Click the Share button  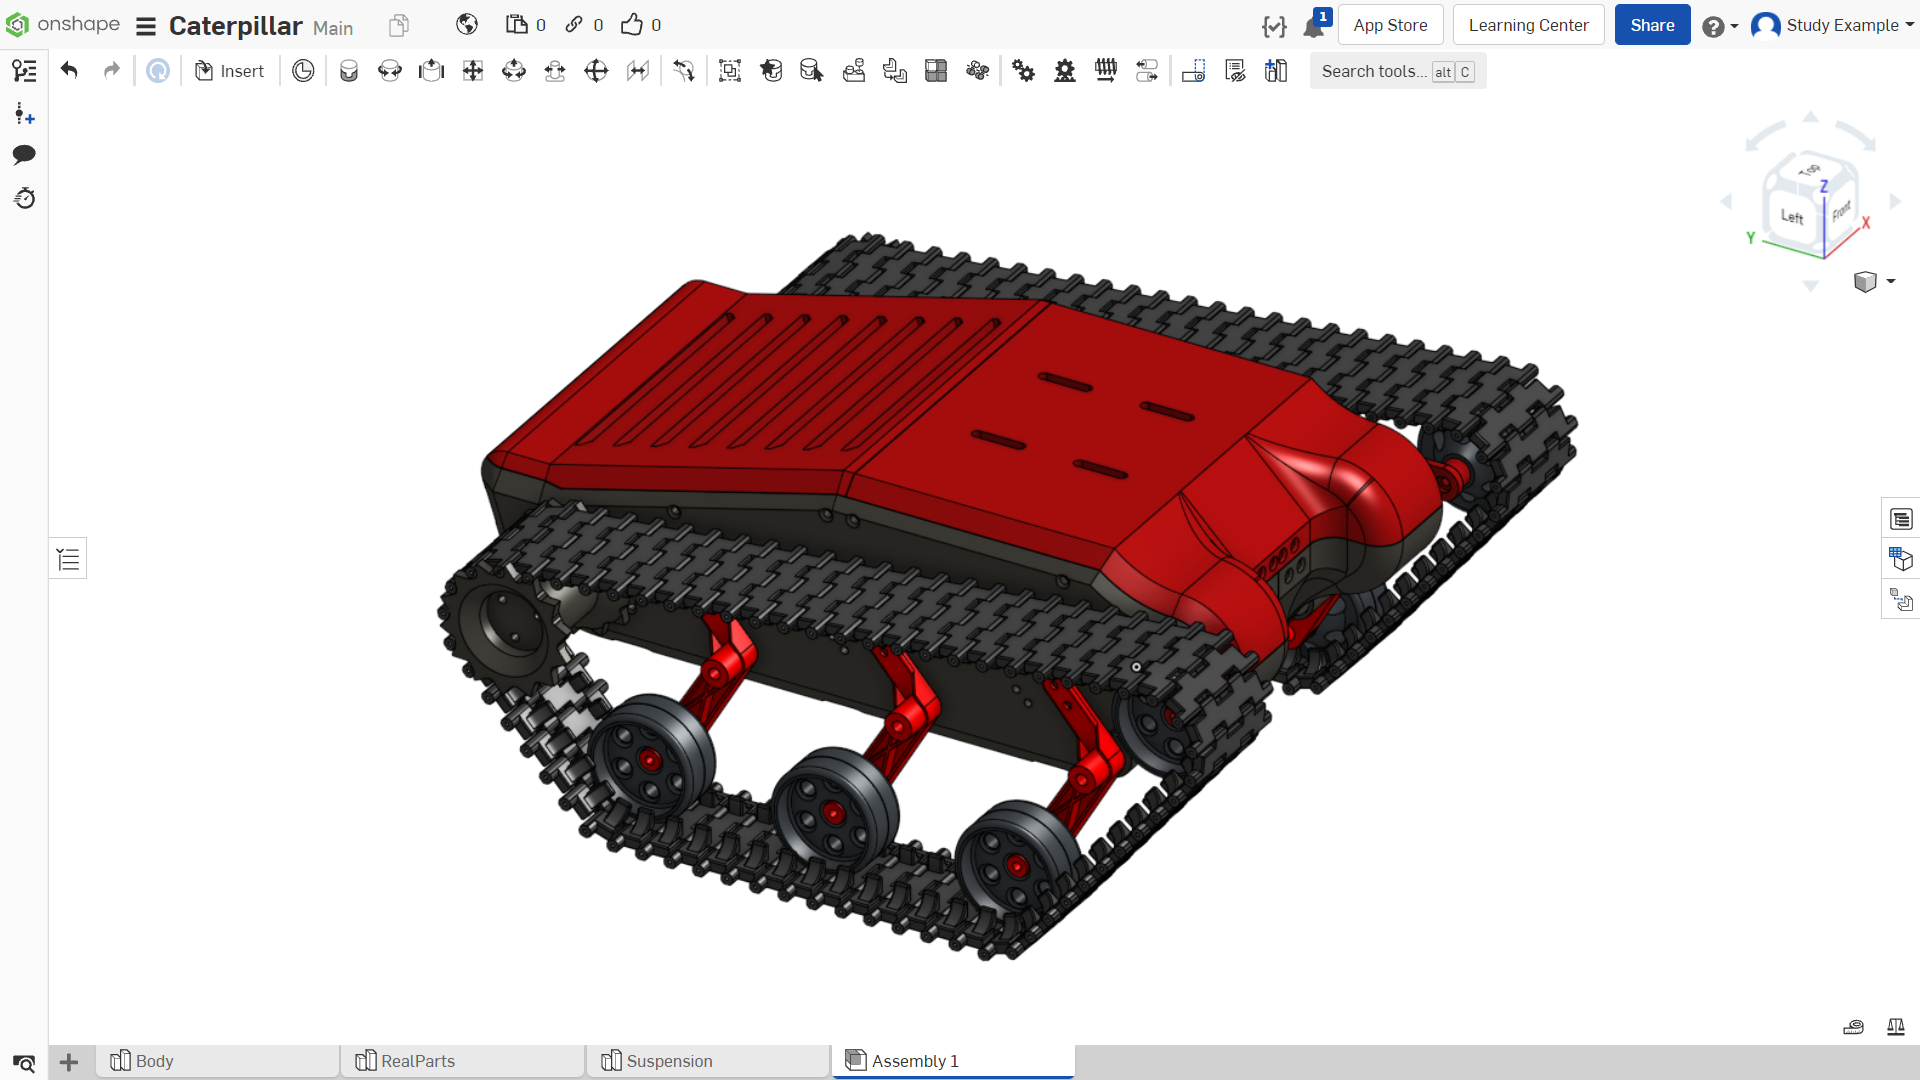coord(1652,25)
